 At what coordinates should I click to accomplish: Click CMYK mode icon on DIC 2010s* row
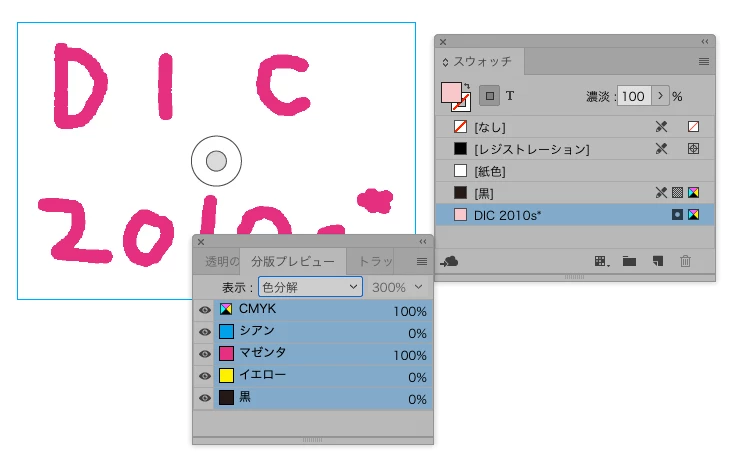(x=693, y=215)
